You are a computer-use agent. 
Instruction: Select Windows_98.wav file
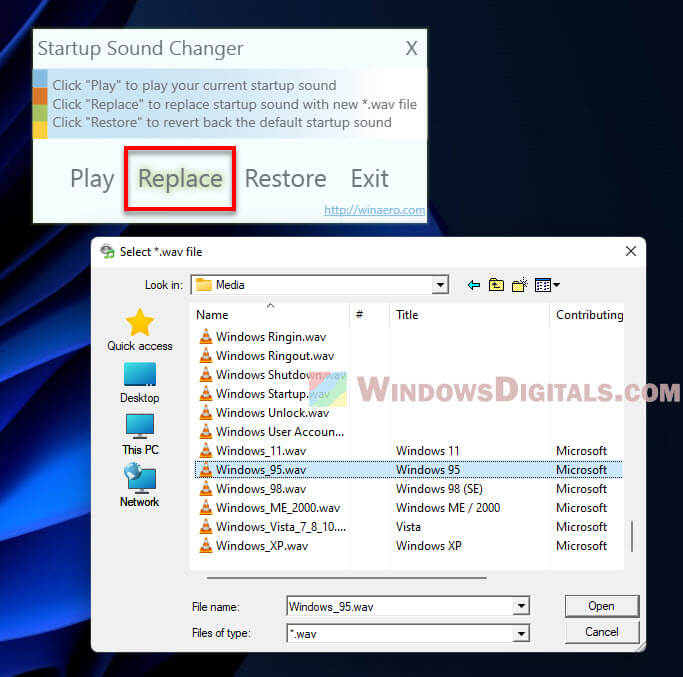[x=253, y=489]
